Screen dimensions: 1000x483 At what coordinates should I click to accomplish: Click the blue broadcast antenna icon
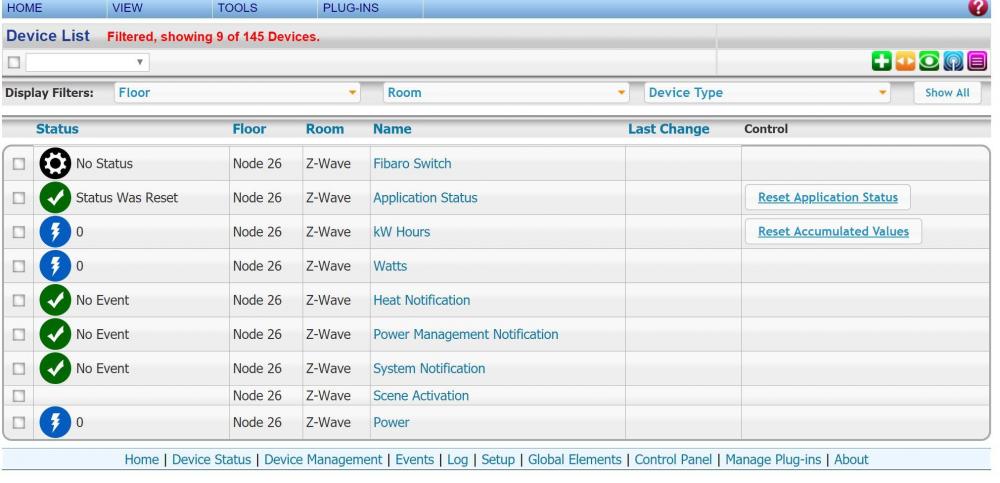(x=943, y=62)
